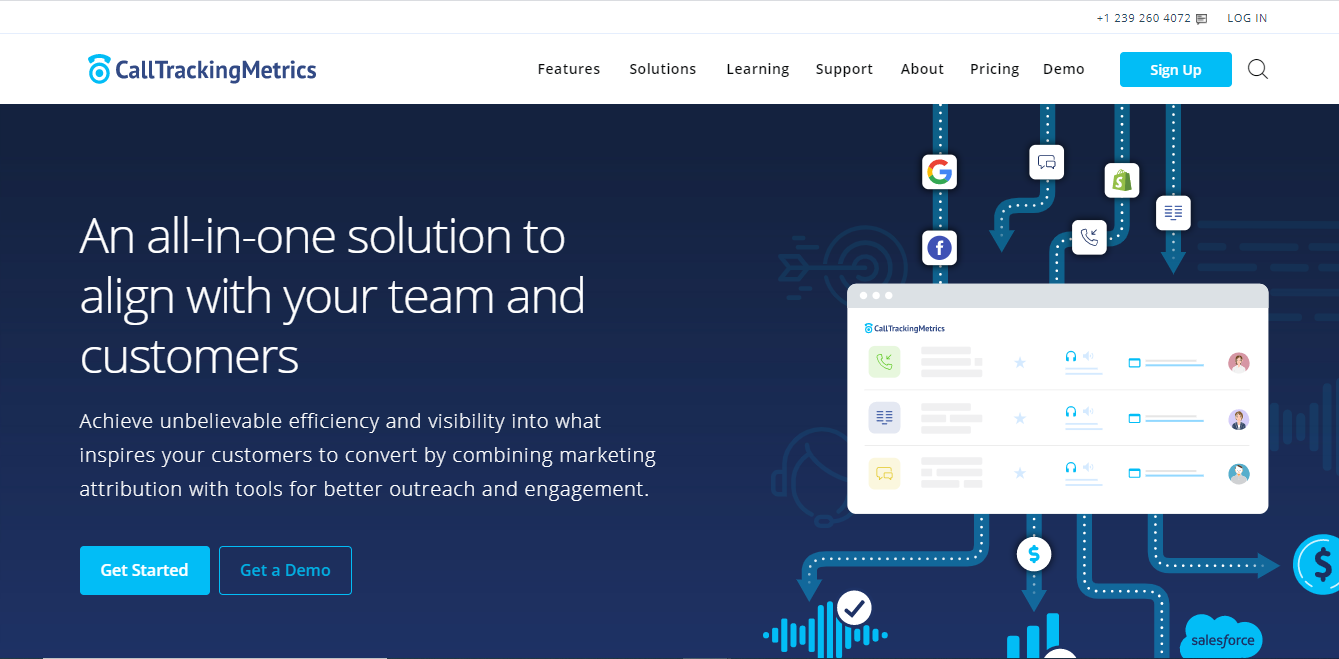
Task: Click the Shopify bag icon tile
Action: click(1122, 180)
